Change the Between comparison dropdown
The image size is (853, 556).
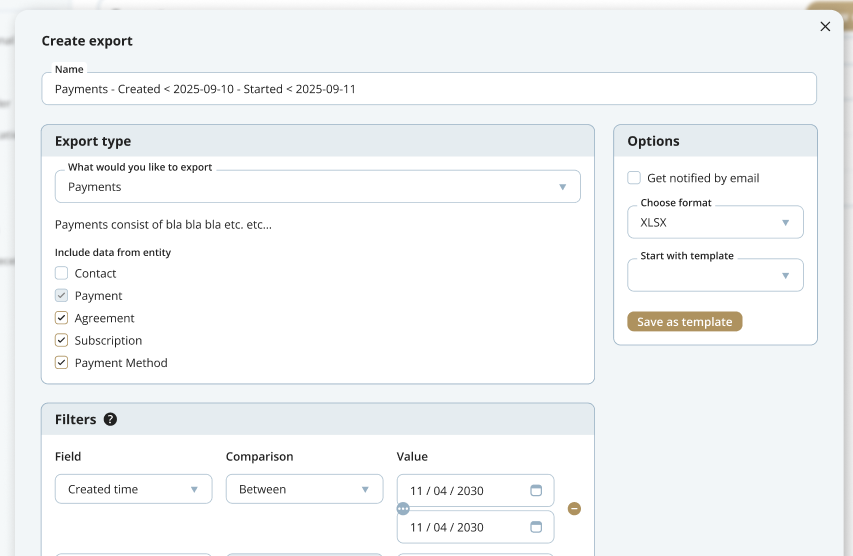(304, 489)
